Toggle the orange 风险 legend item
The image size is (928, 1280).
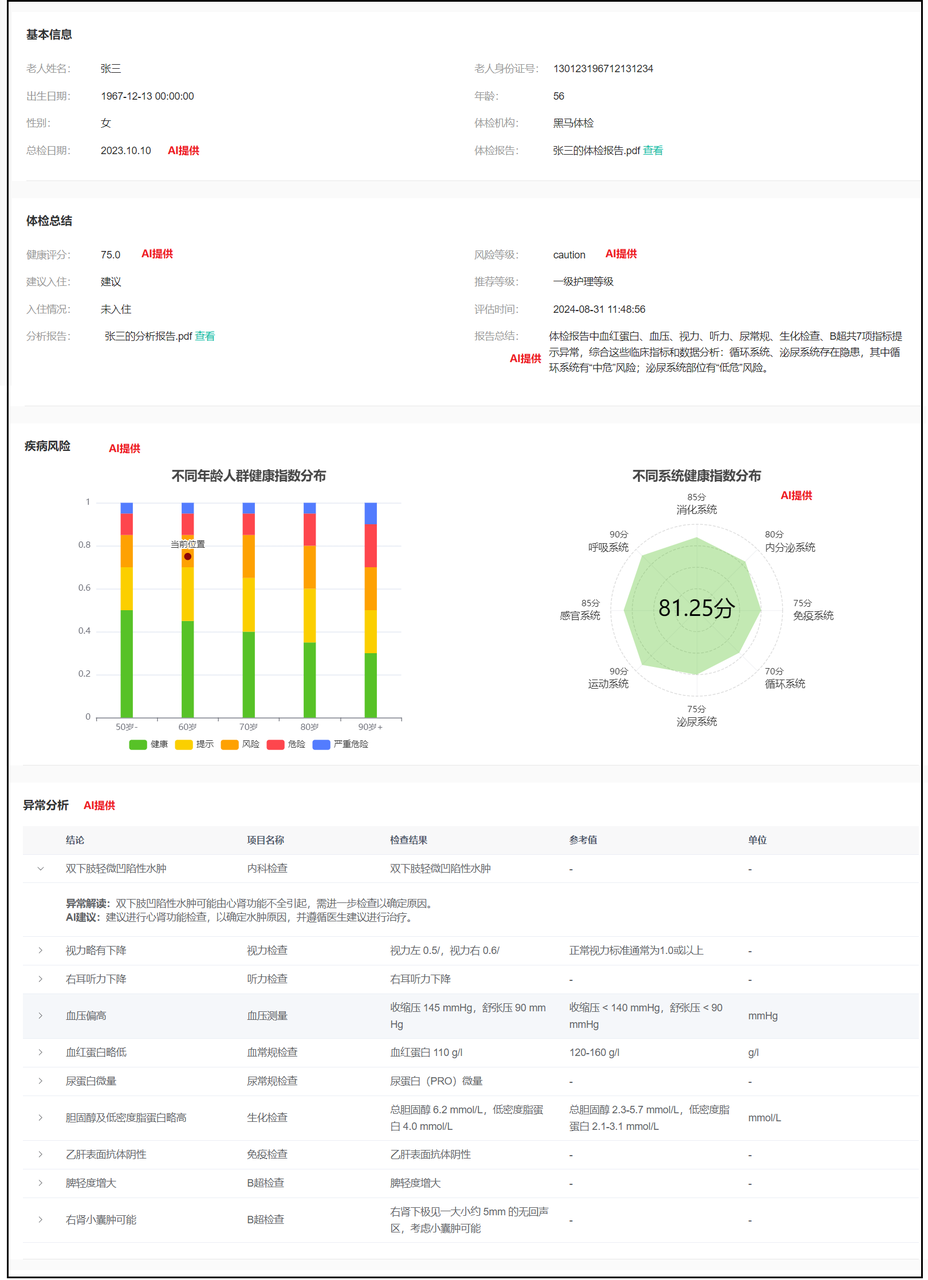point(240,744)
